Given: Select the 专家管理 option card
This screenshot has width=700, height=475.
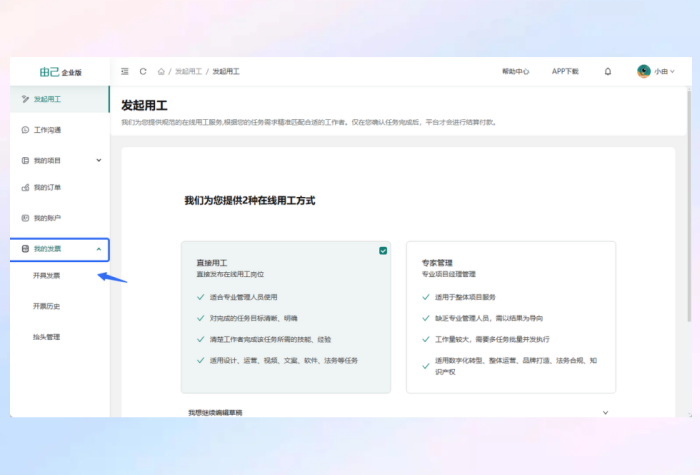Looking at the screenshot, I should pos(511,317).
